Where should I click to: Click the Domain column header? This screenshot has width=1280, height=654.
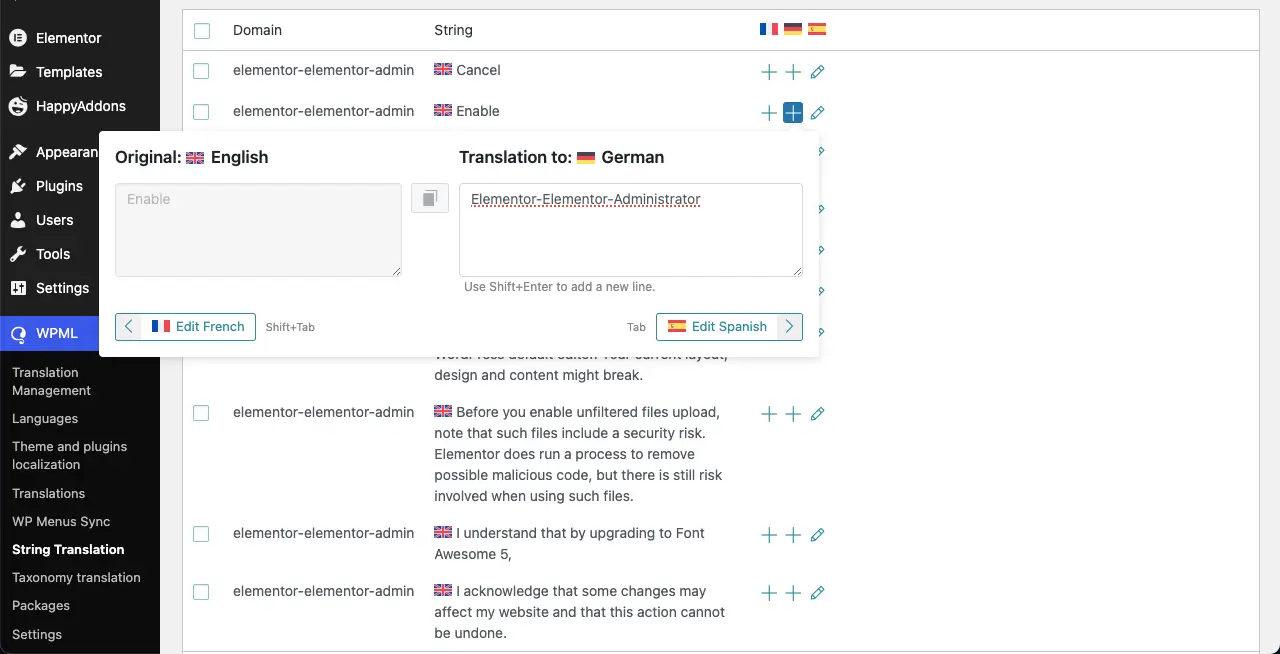(x=257, y=30)
